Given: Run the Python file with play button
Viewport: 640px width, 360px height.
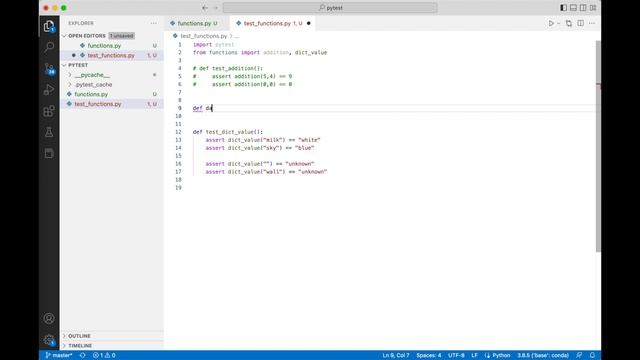Looking at the screenshot, I should [551, 23].
